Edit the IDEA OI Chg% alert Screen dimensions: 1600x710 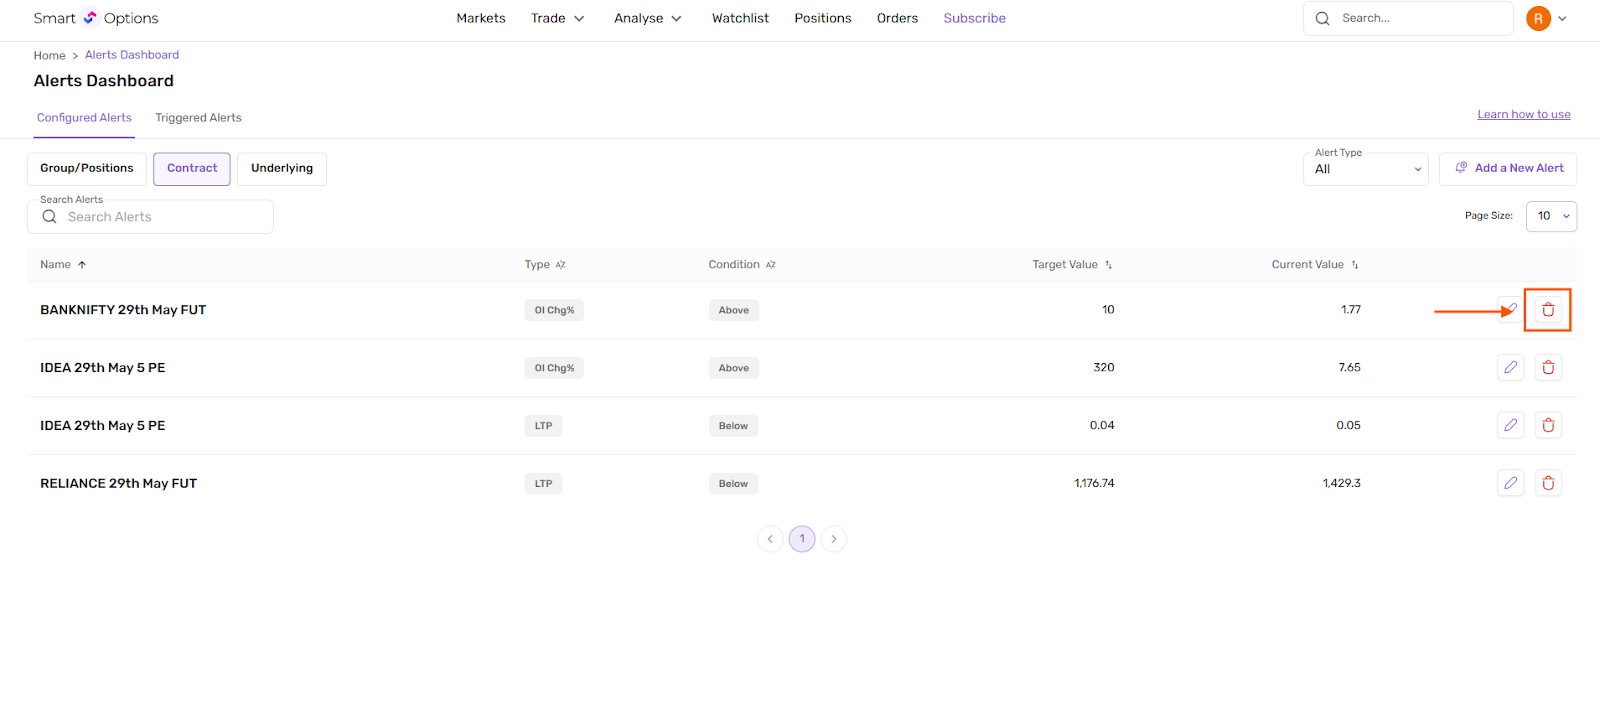(1510, 368)
